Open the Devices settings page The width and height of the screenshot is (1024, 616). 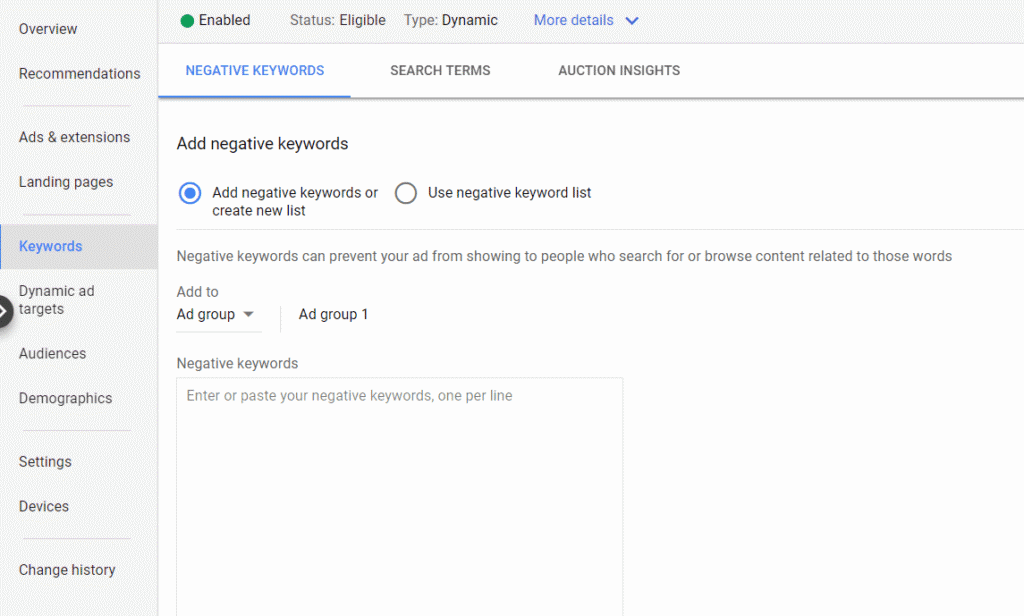(43, 506)
